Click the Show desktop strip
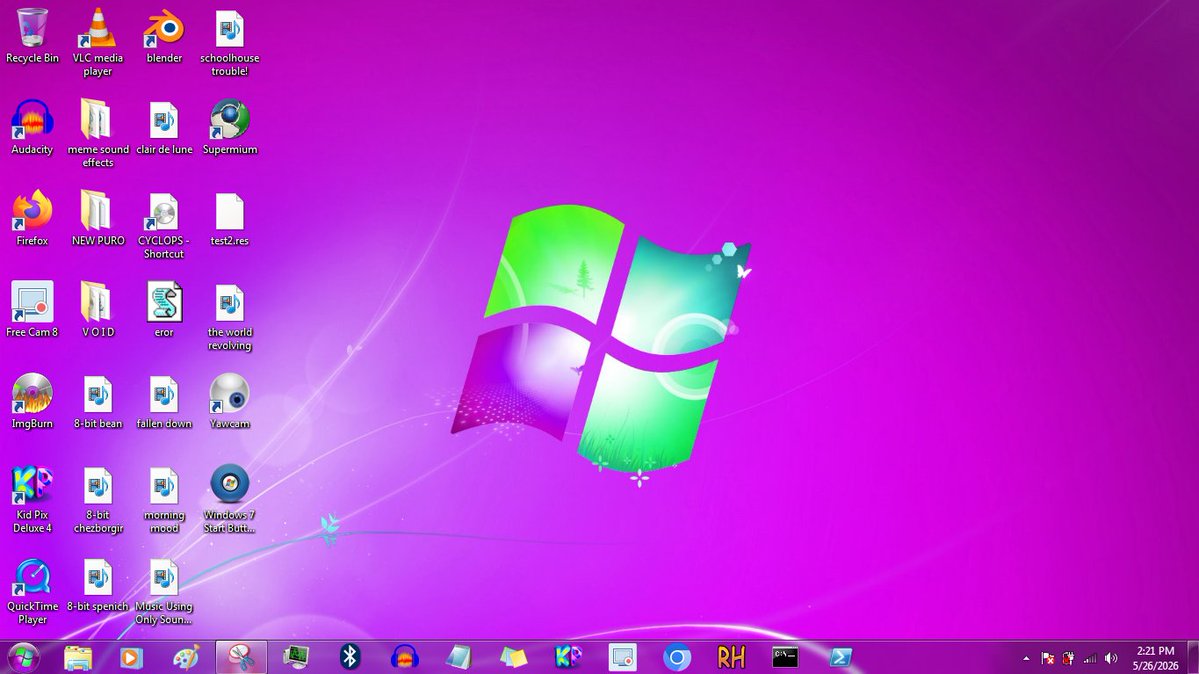 pos(1192,658)
